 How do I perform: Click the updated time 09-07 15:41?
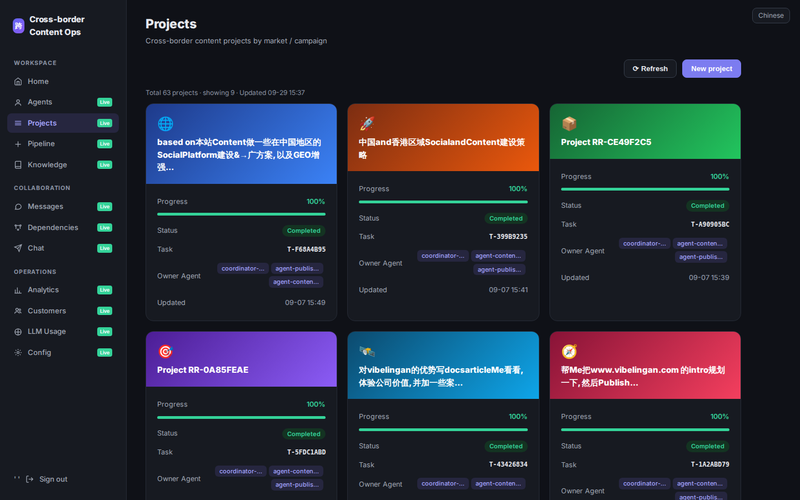(508, 290)
